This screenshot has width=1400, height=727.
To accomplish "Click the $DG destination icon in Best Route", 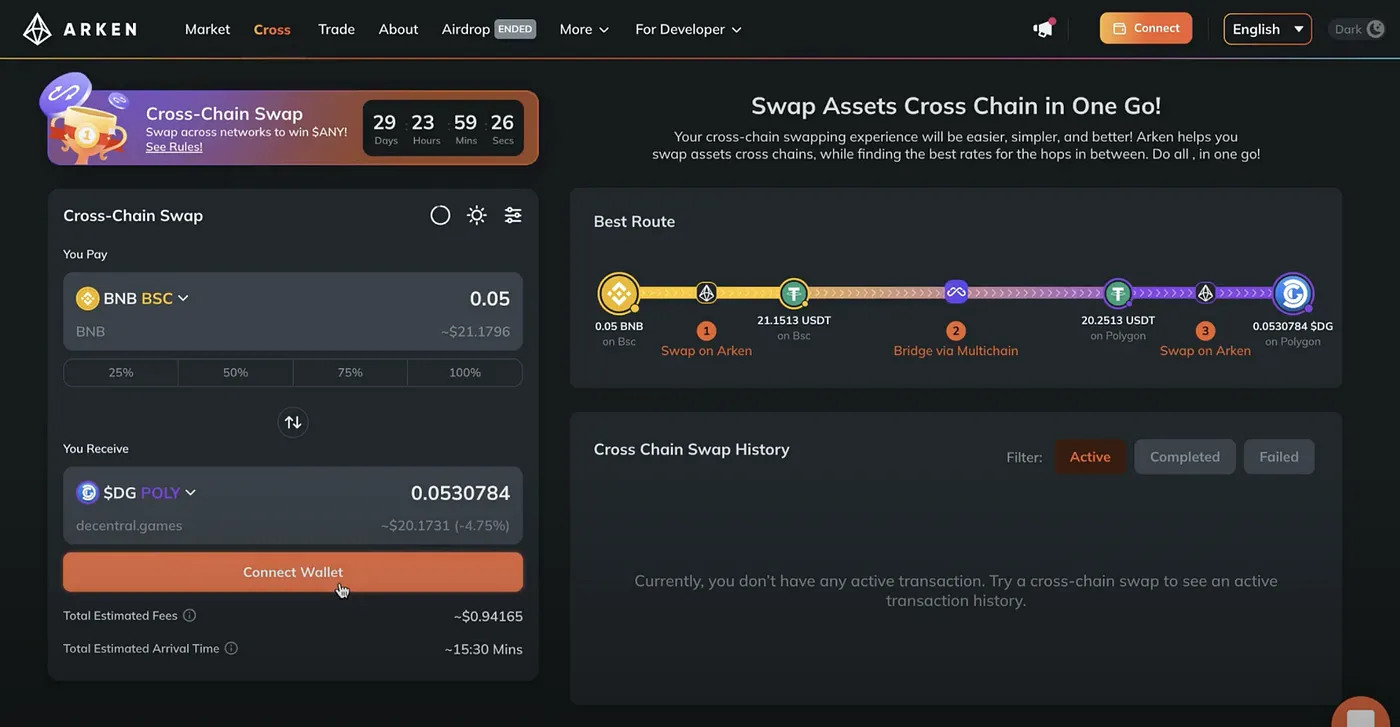I will [x=1293, y=294].
